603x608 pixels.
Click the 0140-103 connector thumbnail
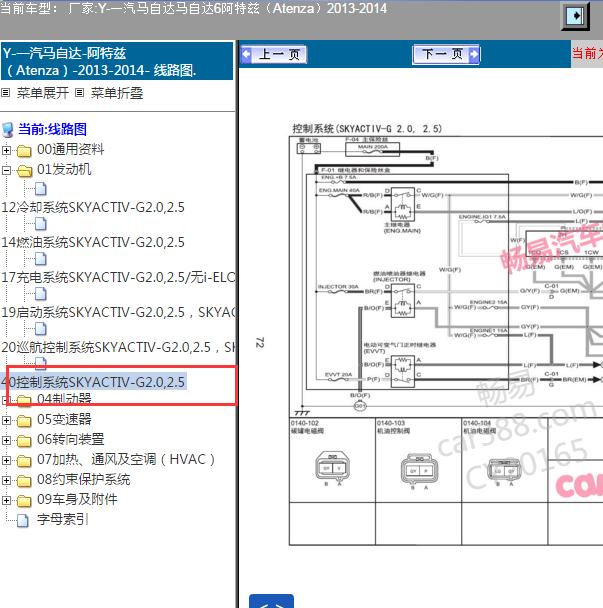pyautogui.click(x=419, y=470)
